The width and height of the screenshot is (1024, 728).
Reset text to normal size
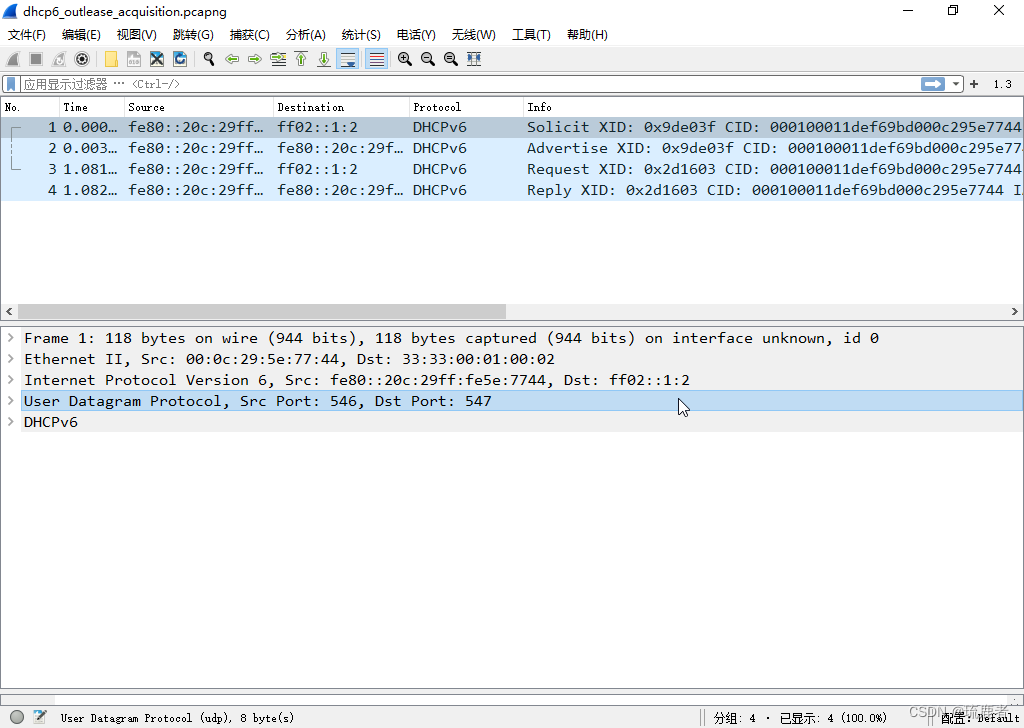point(451,59)
